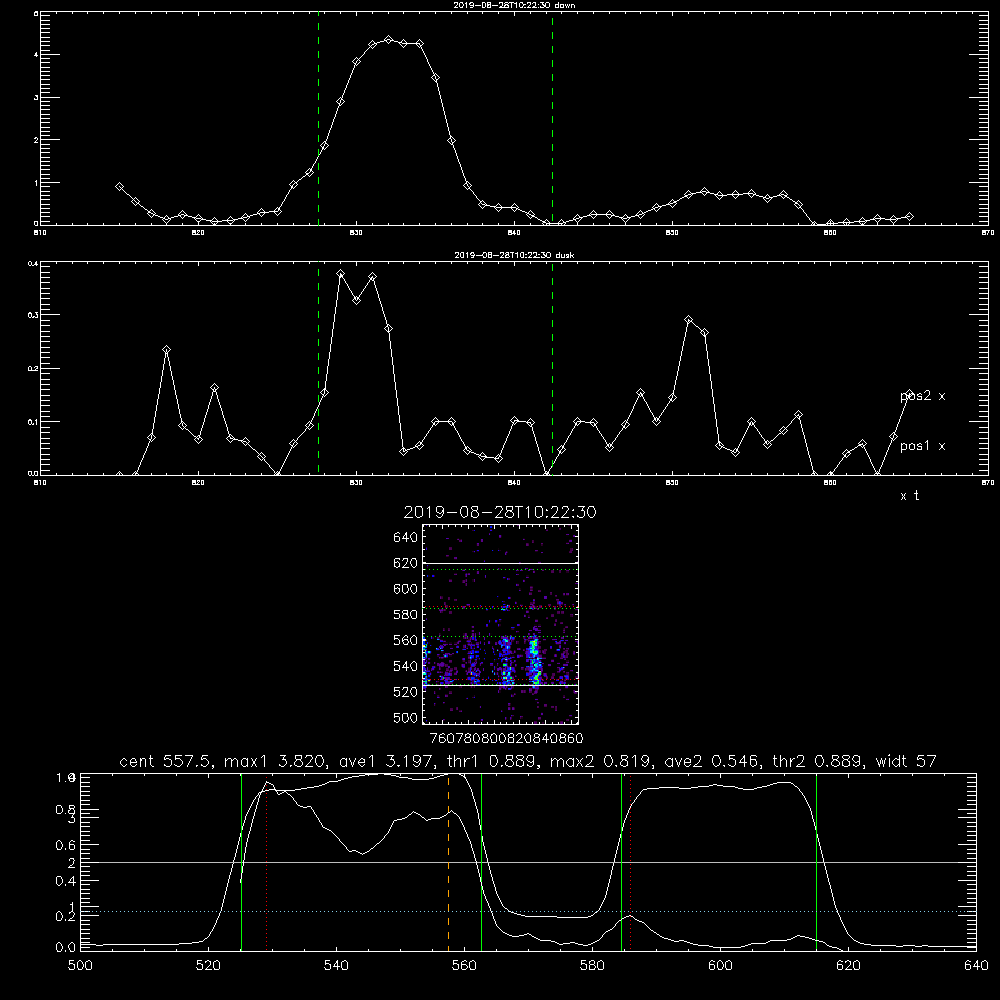
Task: Click the 'thr1 0.889' value in stats line
Action: 495,761
